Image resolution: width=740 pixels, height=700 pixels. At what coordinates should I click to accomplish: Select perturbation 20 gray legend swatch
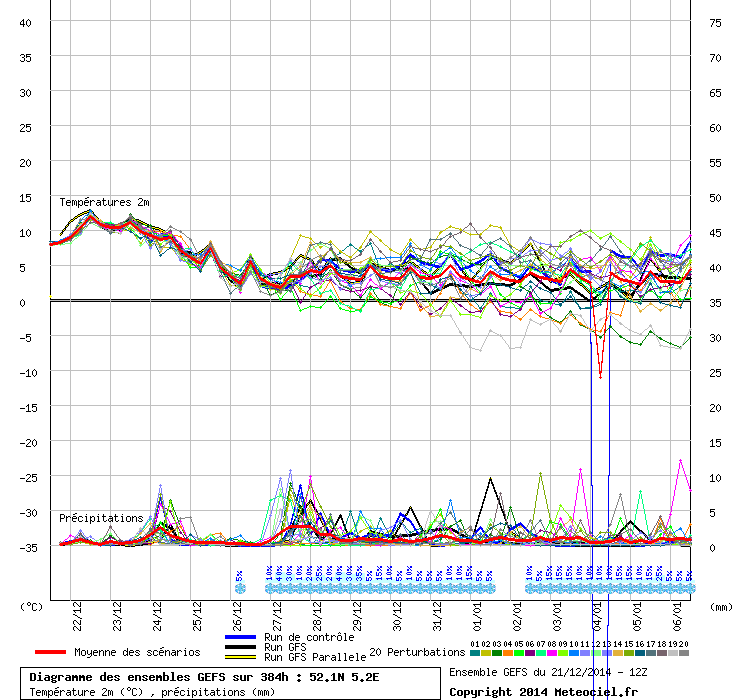click(684, 653)
